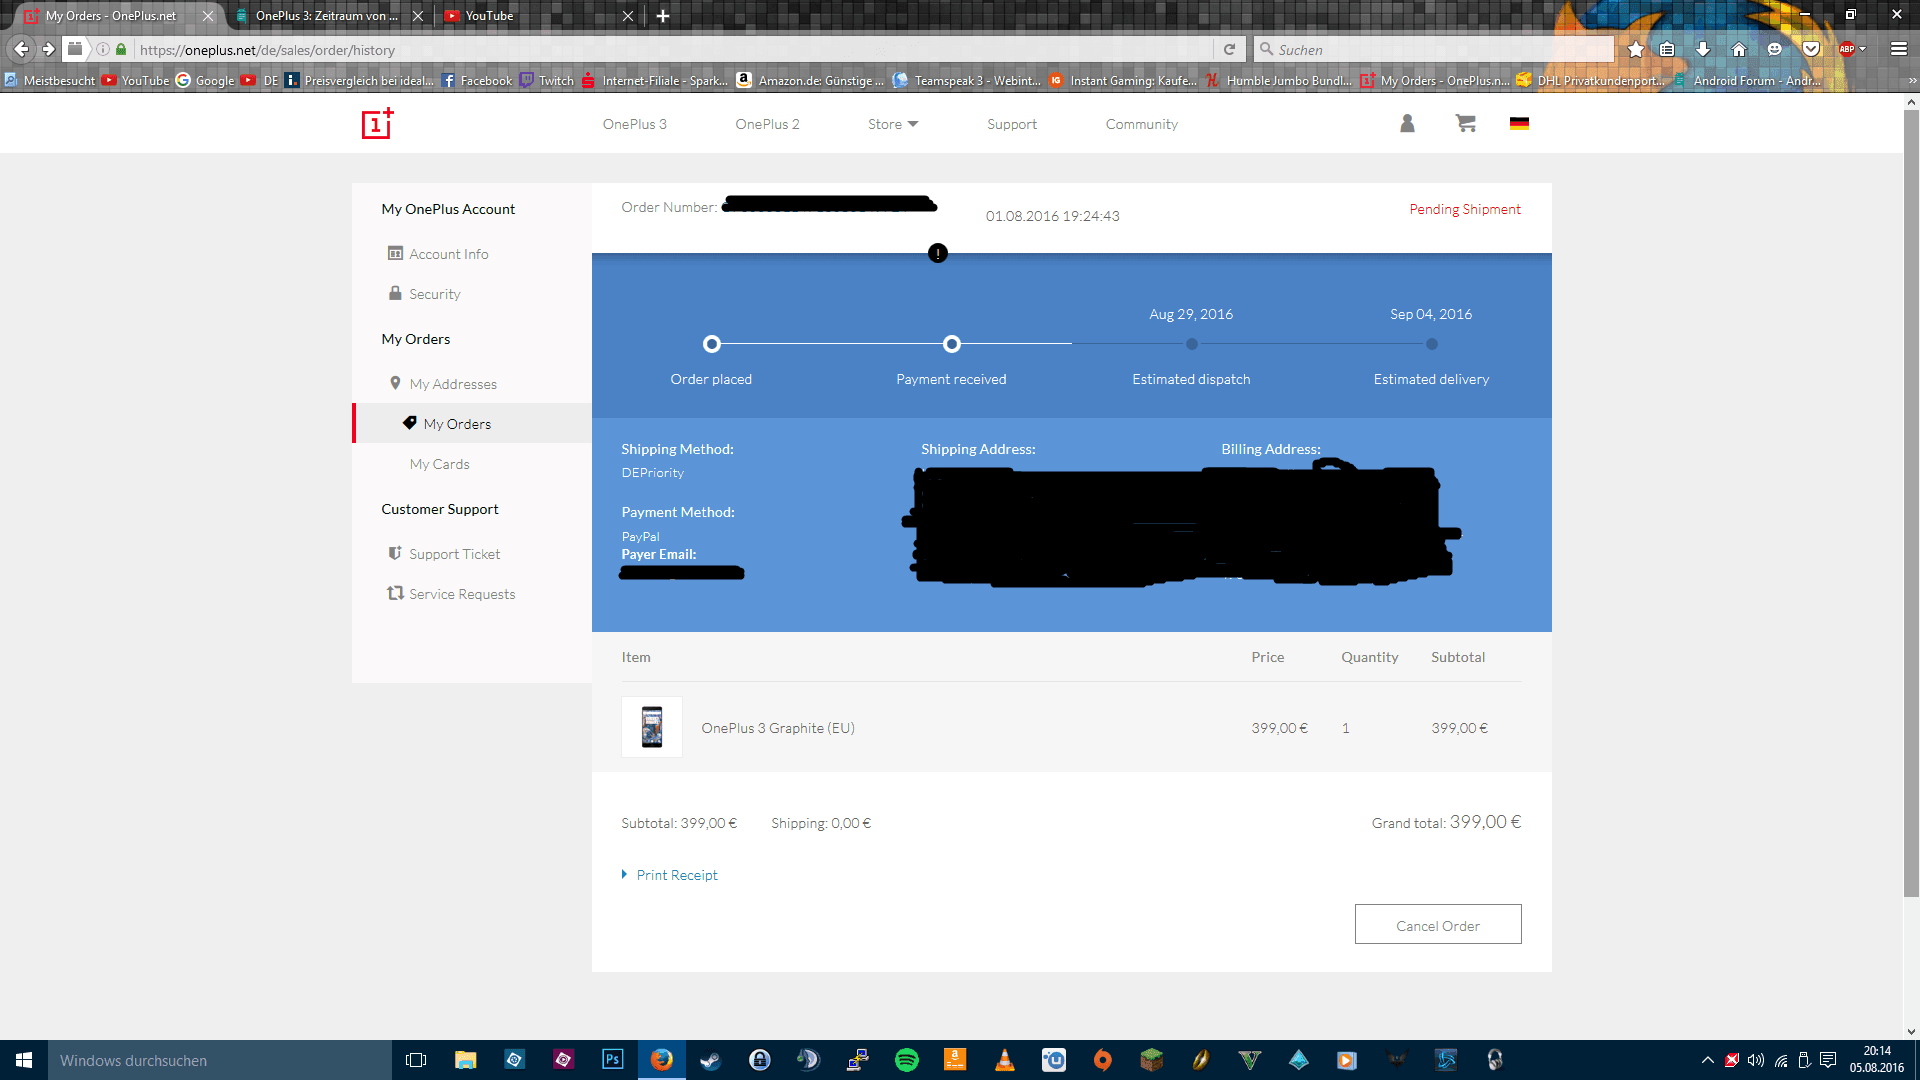This screenshot has height=1080, width=1920.
Task: Click the Estimated dispatch progress marker
Action: coord(1191,344)
